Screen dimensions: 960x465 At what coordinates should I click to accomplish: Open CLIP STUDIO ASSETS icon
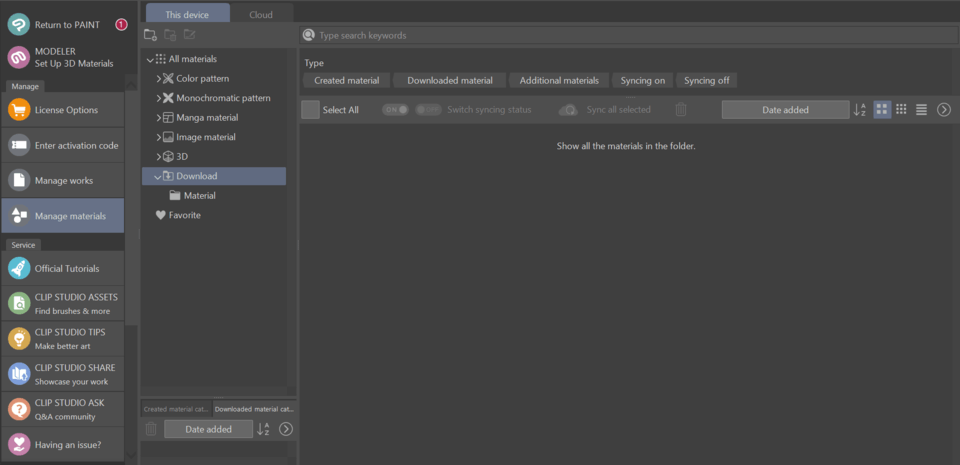tap(19, 303)
